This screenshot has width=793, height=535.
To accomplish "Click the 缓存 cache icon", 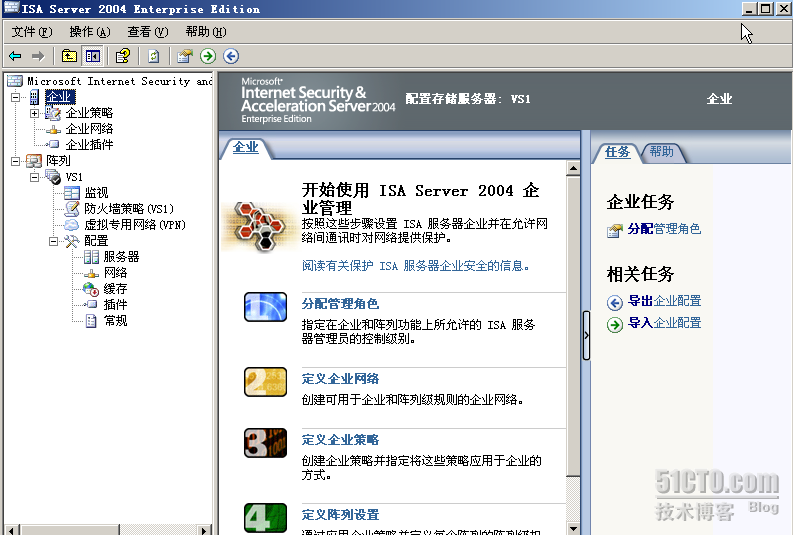I will (x=91, y=289).
